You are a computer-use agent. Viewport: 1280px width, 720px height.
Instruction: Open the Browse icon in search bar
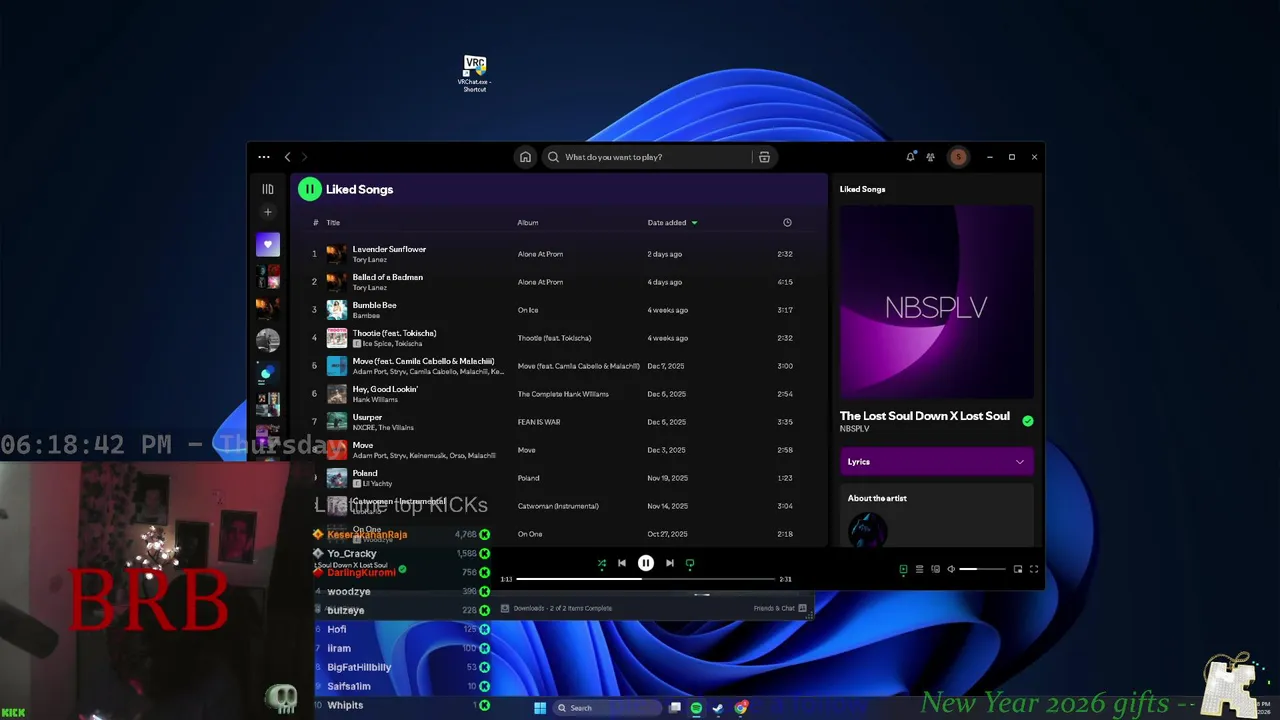click(764, 157)
